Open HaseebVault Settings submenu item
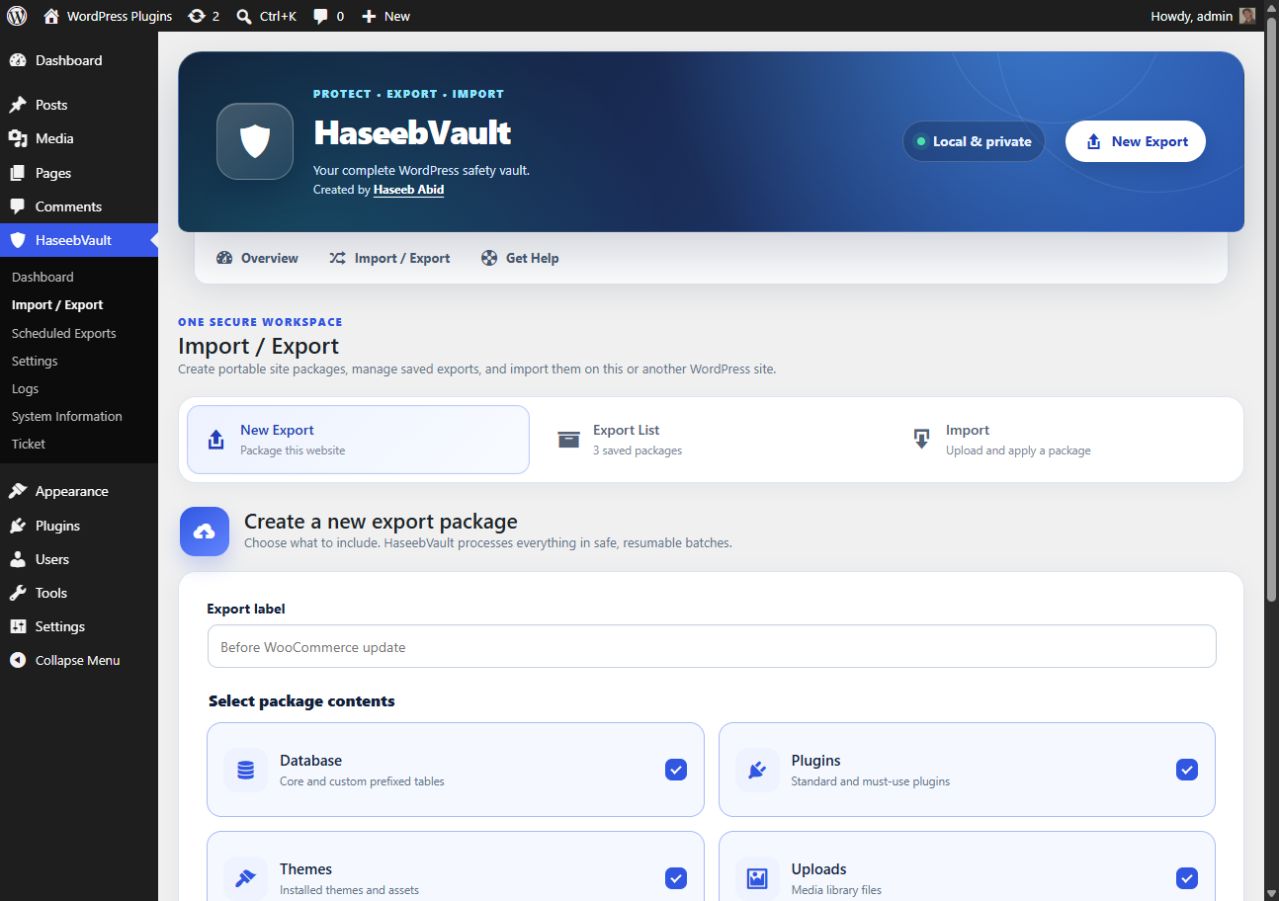Screen dimensions: 1279x901 [35, 361]
